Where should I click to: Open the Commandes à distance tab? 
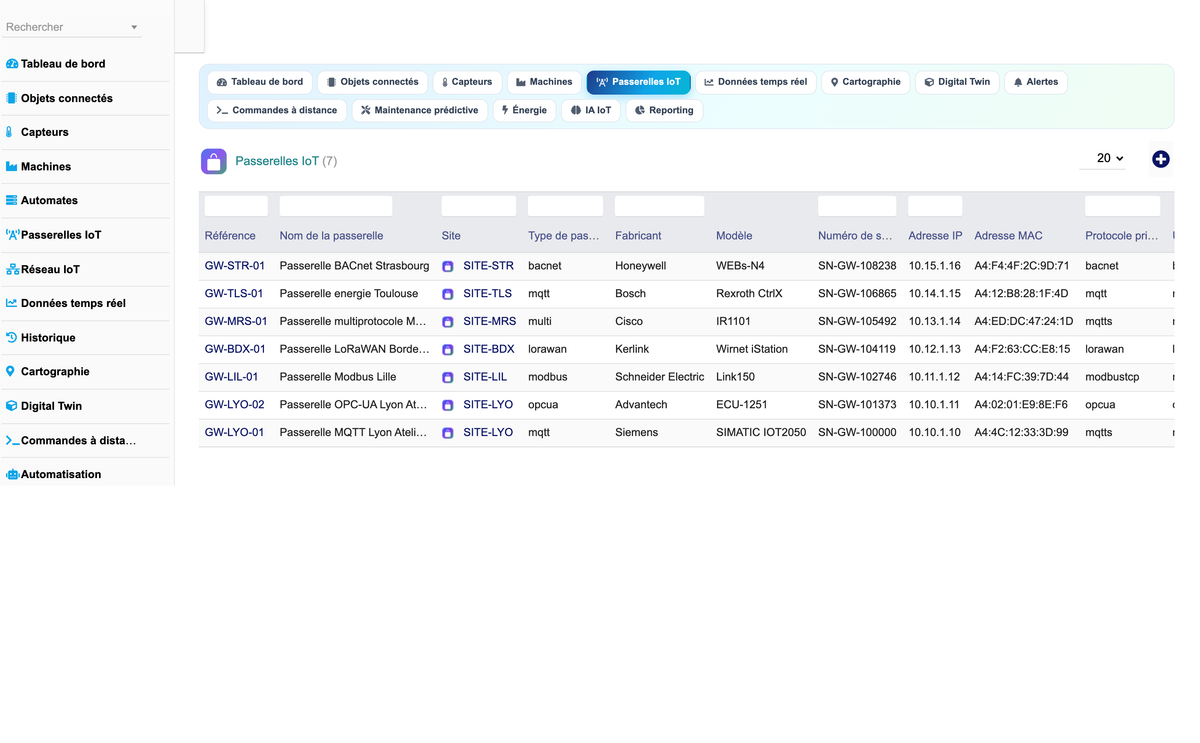[x=277, y=110]
